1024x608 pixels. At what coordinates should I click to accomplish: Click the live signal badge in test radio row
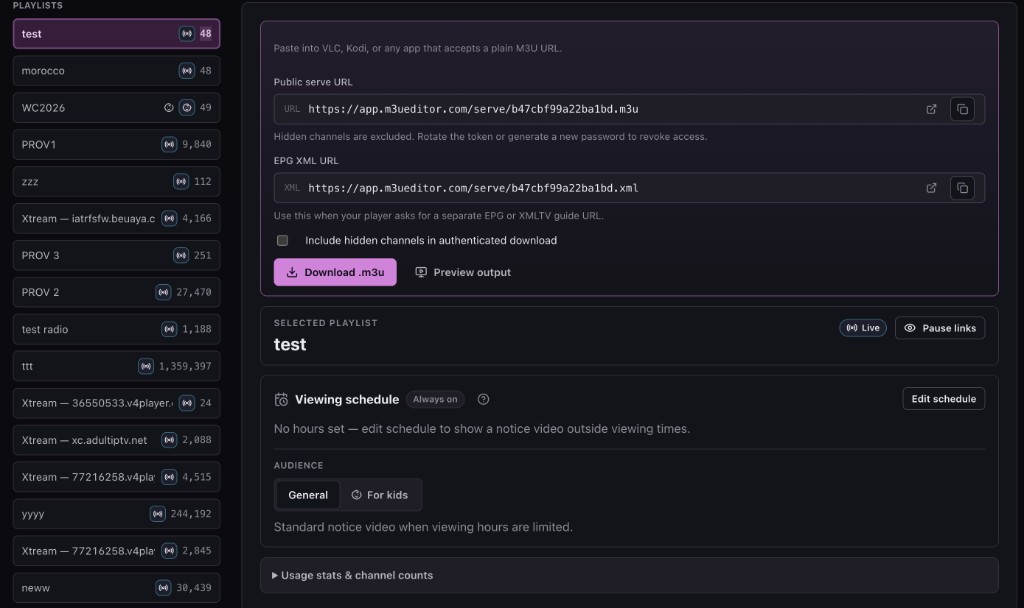[169, 329]
